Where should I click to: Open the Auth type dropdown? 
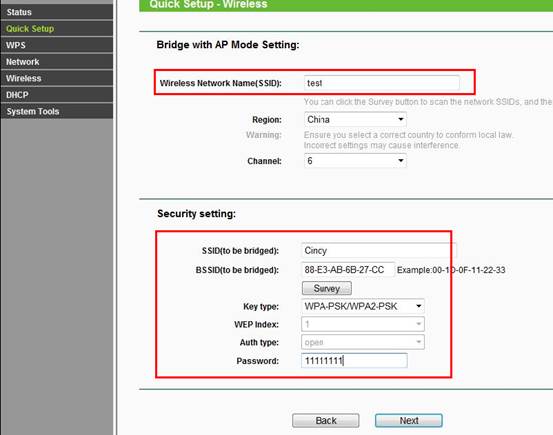pyautogui.click(x=363, y=342)
